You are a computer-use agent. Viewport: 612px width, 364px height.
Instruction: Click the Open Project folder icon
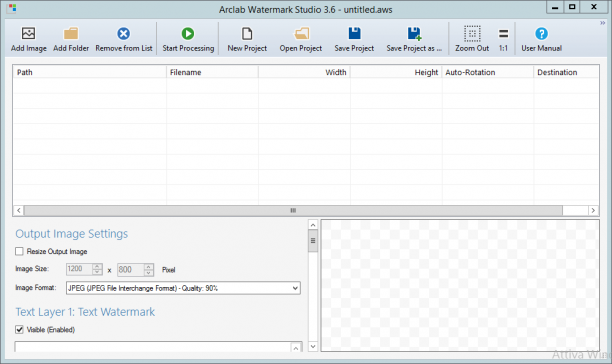[301, 34]
